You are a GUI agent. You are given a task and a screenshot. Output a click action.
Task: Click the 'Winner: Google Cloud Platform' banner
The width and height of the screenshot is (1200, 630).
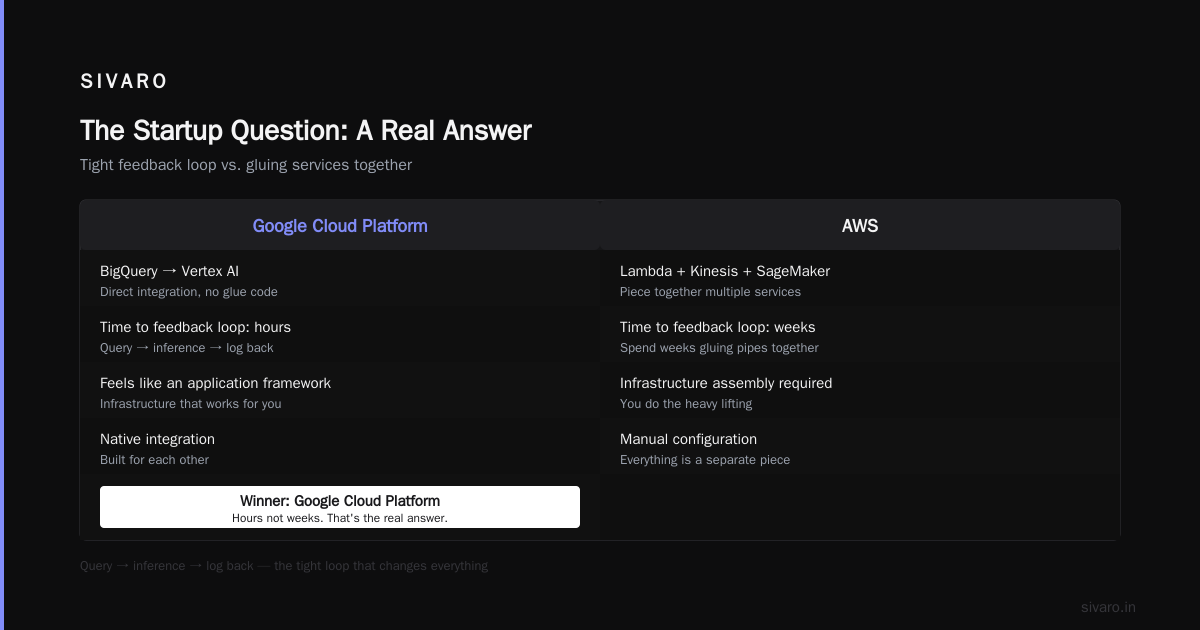coord(340,507)
